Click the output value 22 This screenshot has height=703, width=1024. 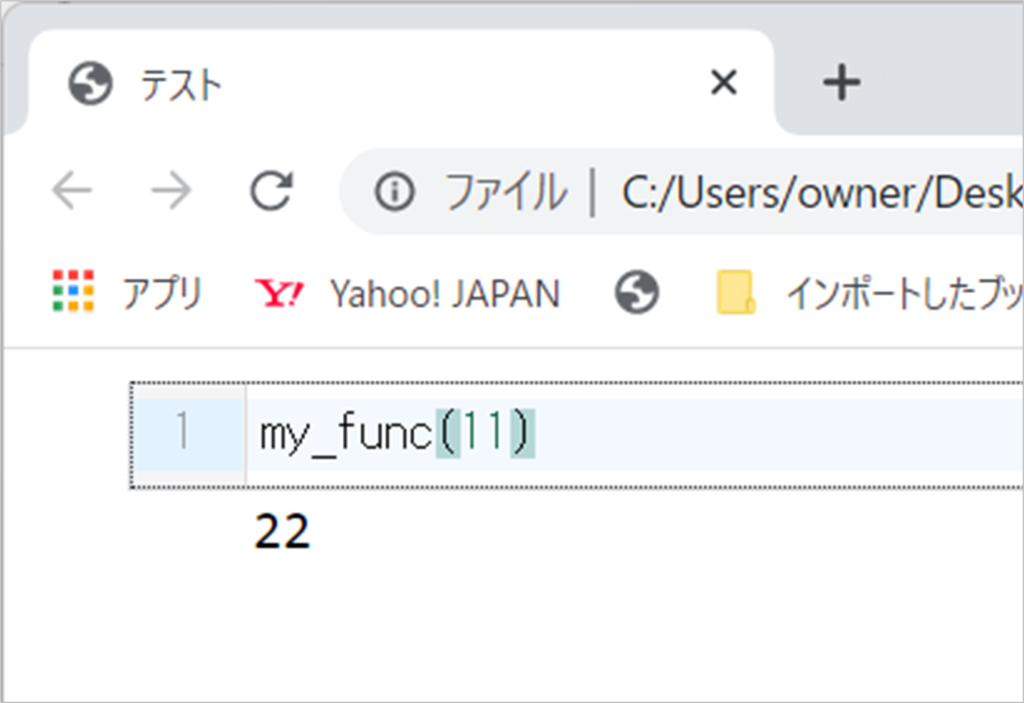(282, 533)
